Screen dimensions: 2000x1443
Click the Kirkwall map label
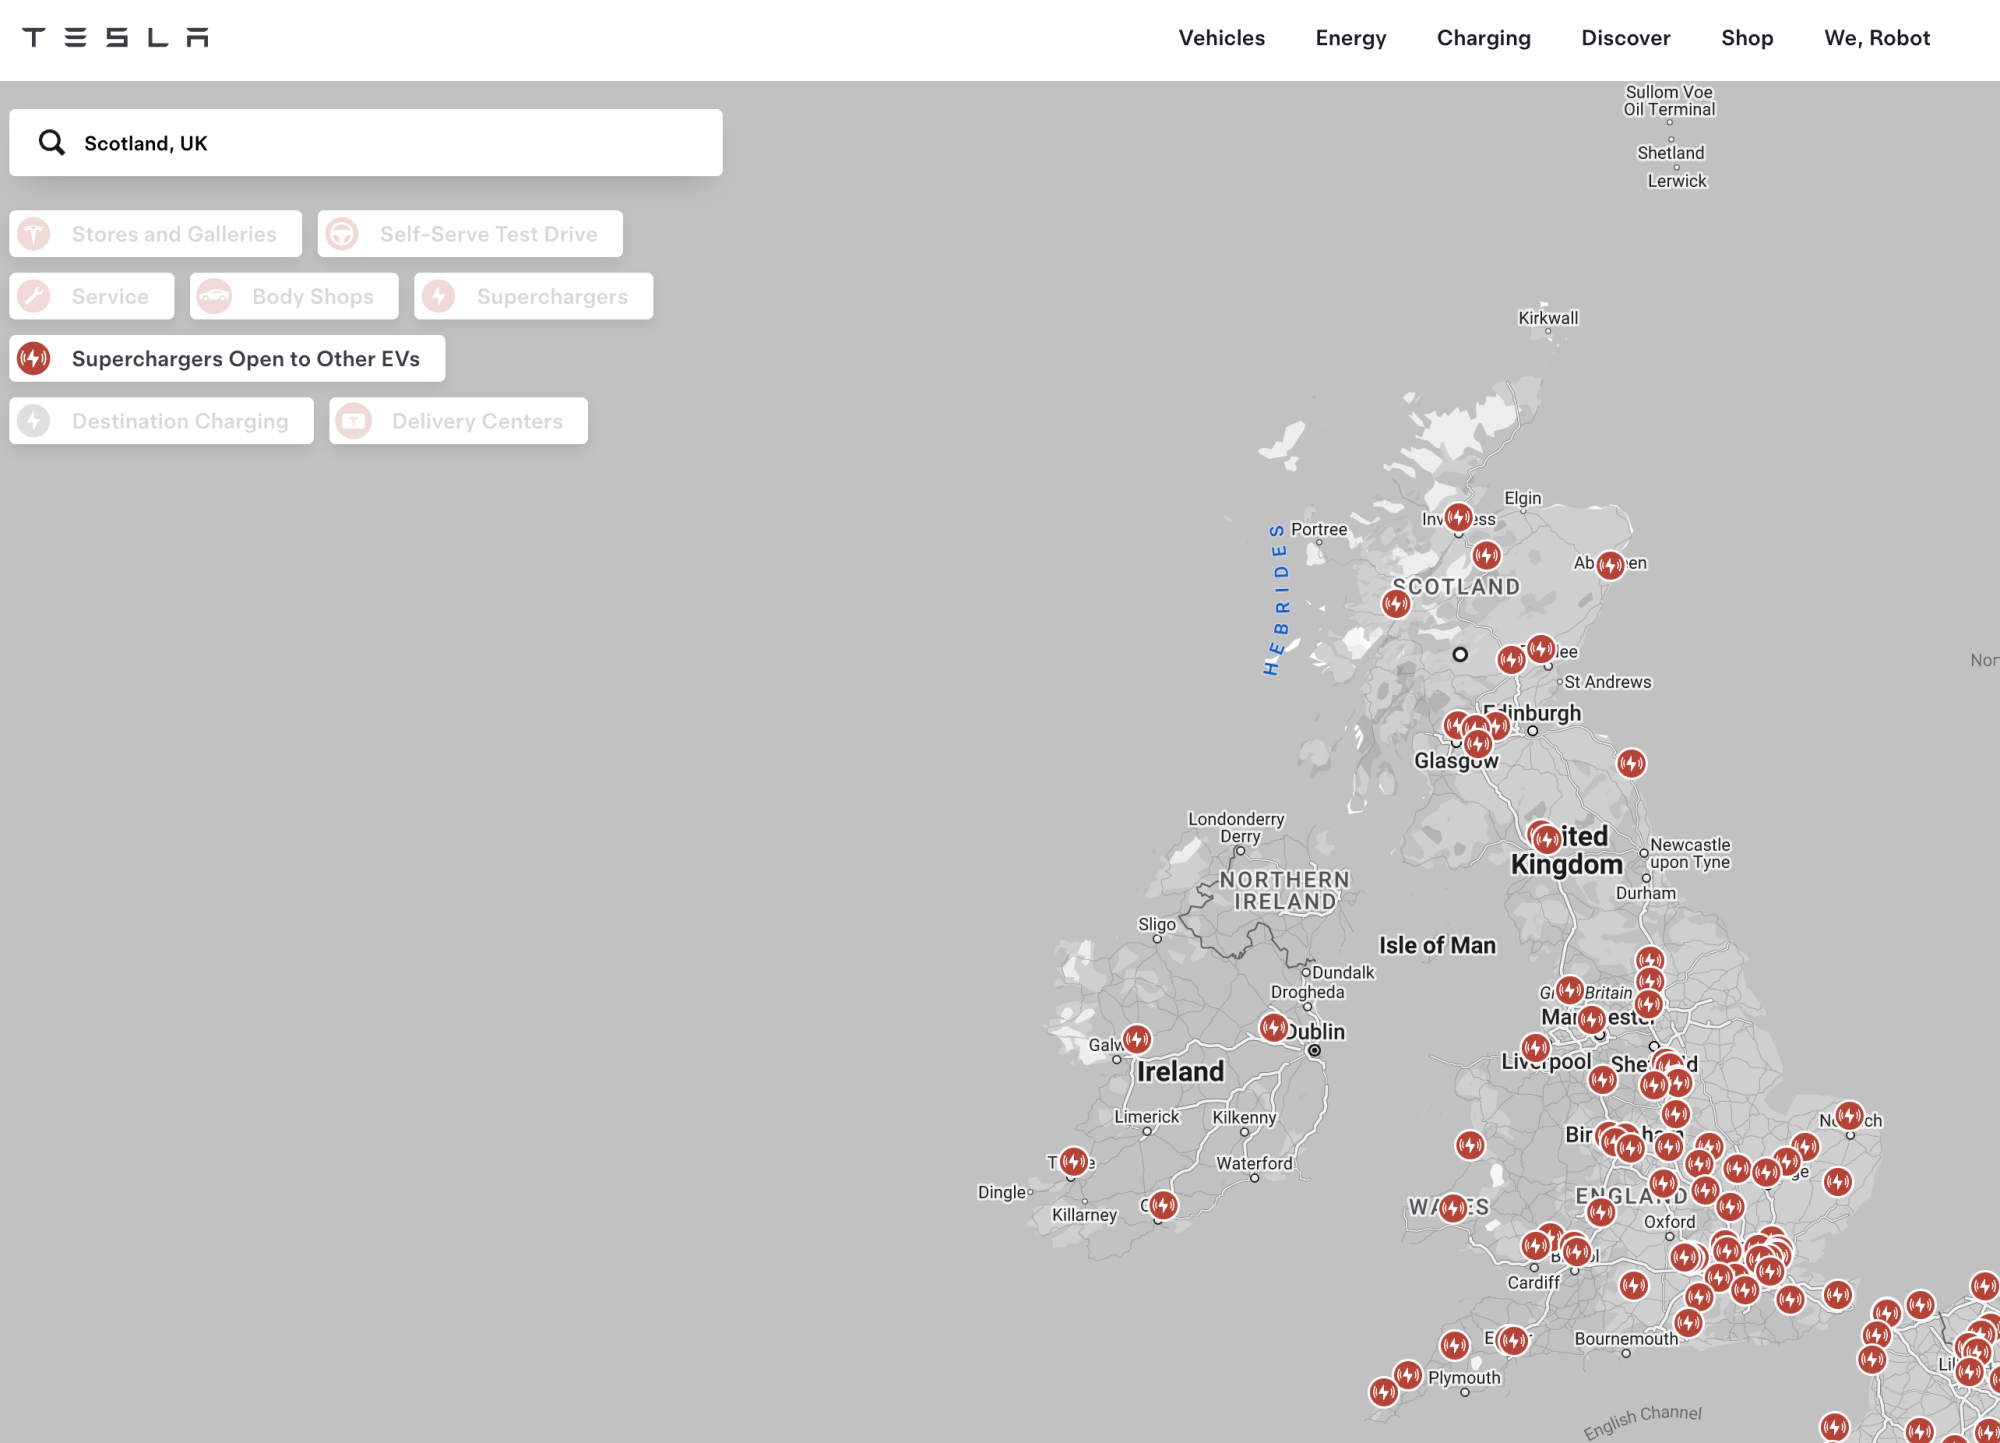(1548, 318)
